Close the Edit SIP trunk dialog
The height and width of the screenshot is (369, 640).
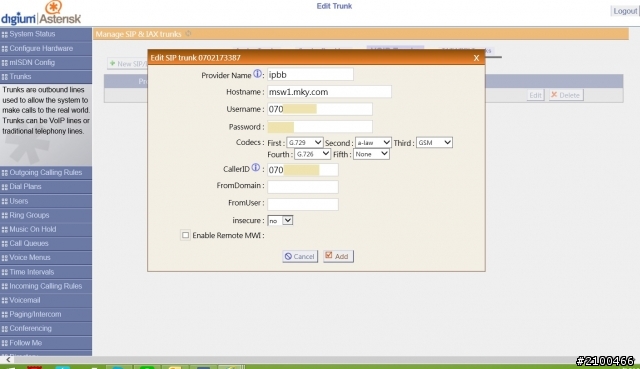pos(476,58)
